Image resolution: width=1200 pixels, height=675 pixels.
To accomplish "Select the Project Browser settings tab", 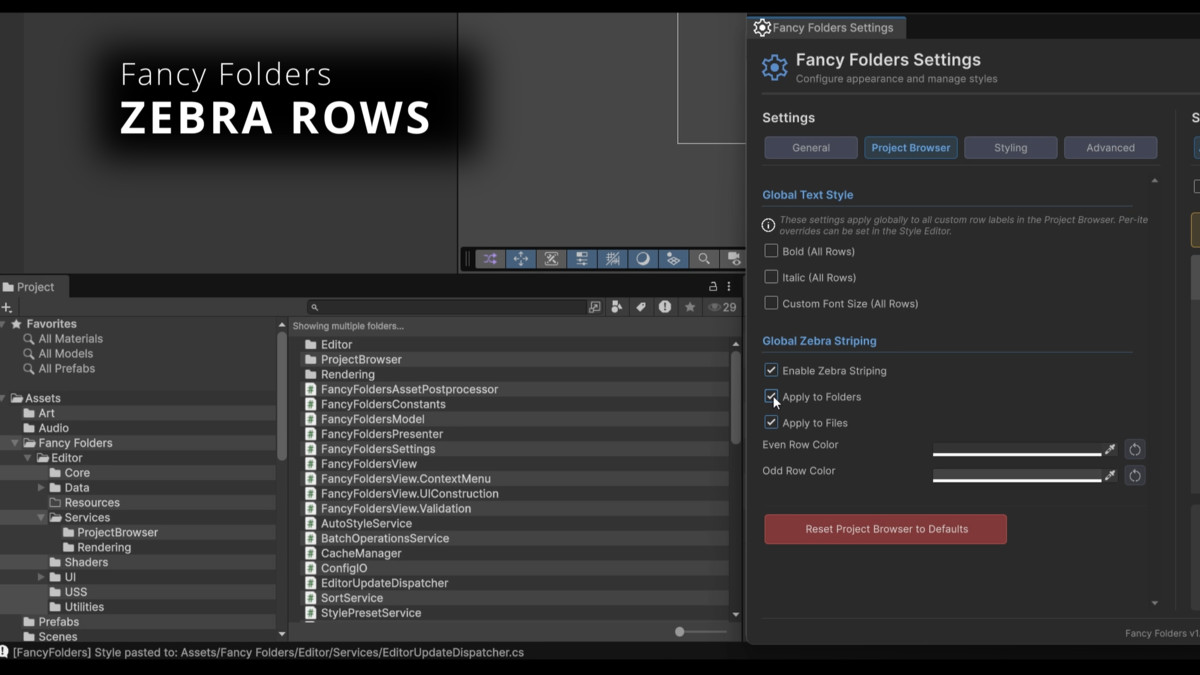I will click(911, 148).
